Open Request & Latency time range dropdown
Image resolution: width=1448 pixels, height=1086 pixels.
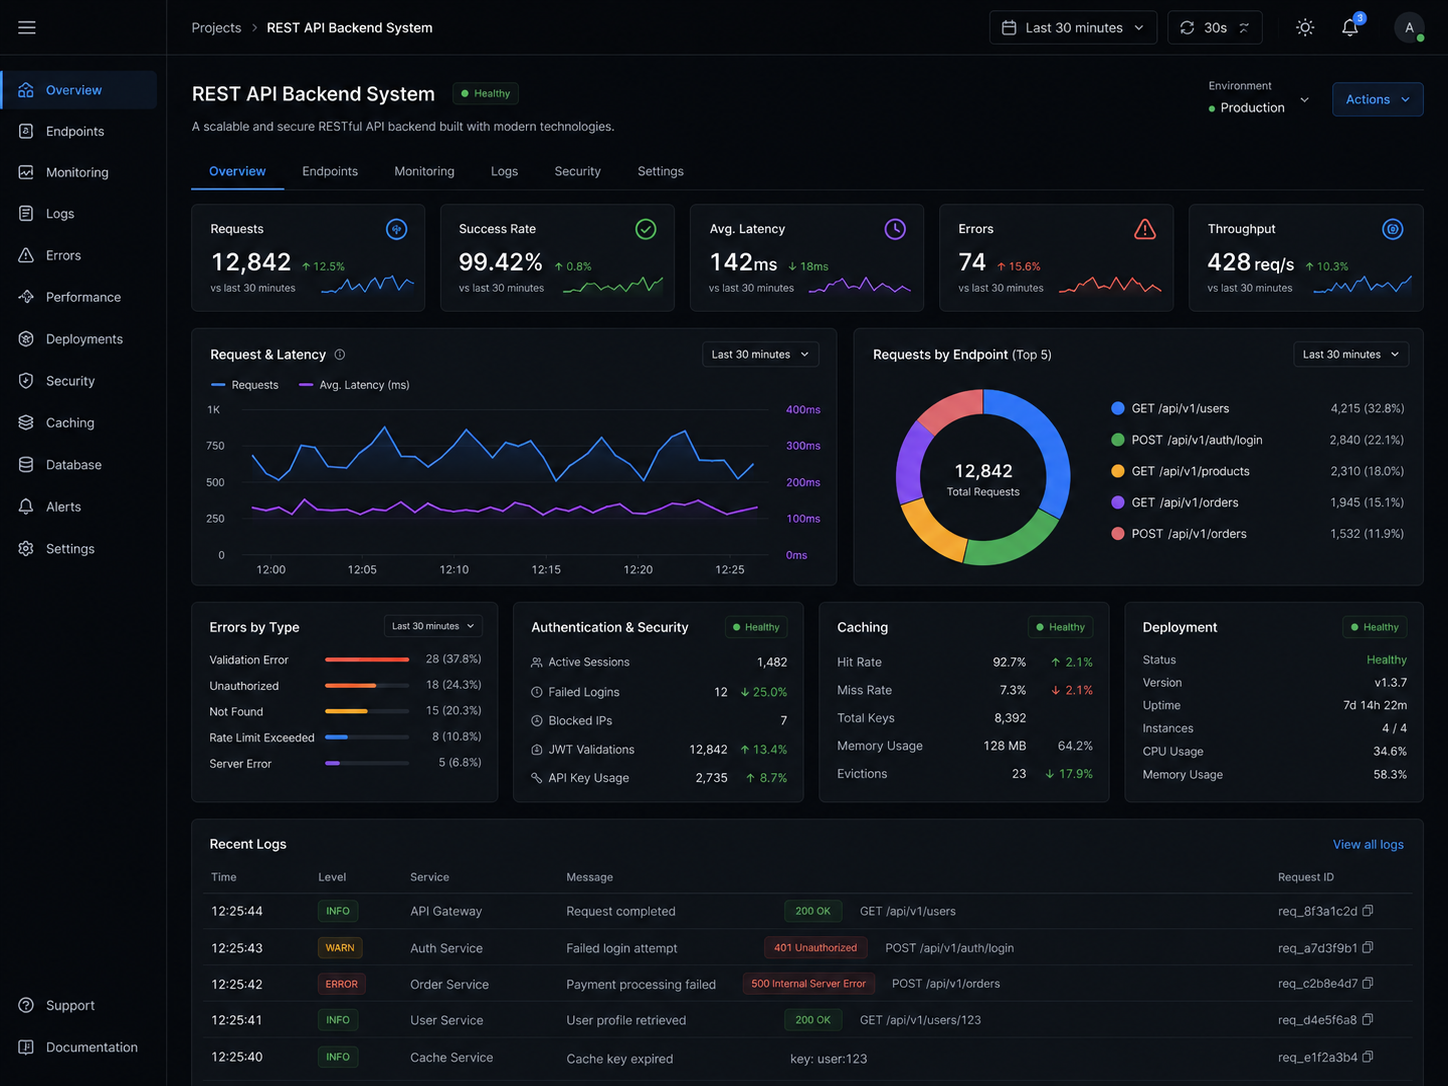pos(760,355)
